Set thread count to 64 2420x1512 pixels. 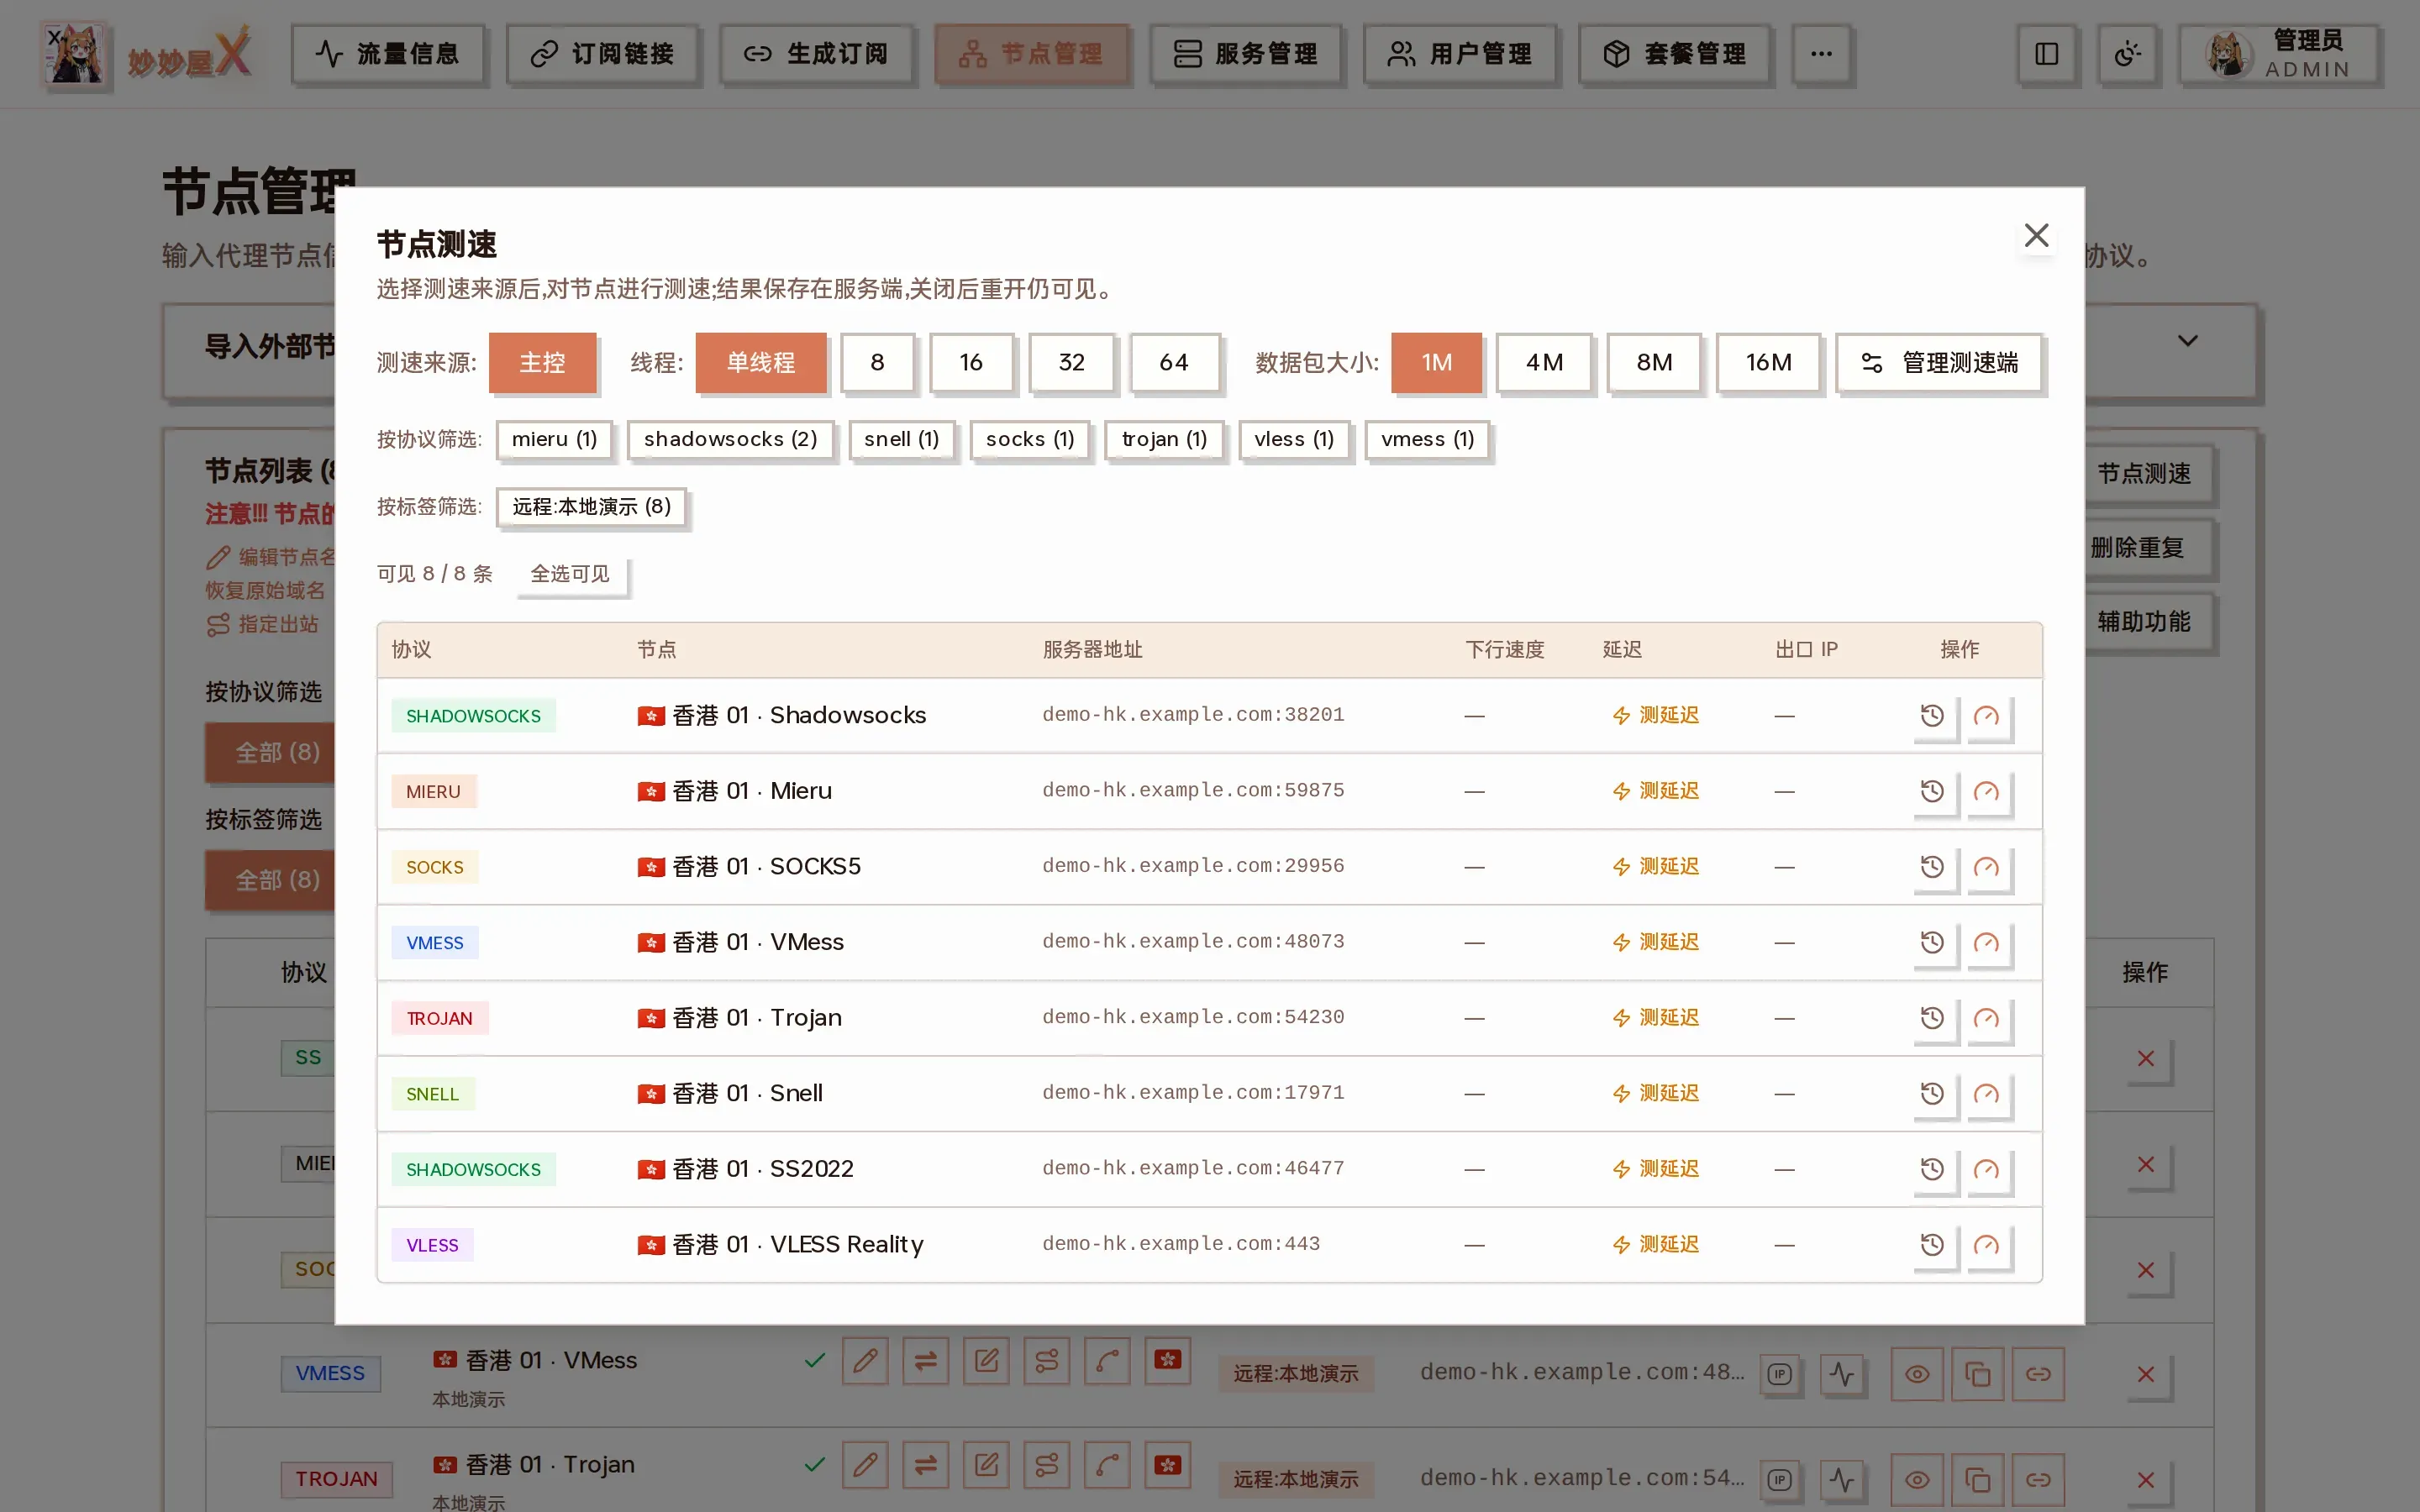pos(1174,362)
